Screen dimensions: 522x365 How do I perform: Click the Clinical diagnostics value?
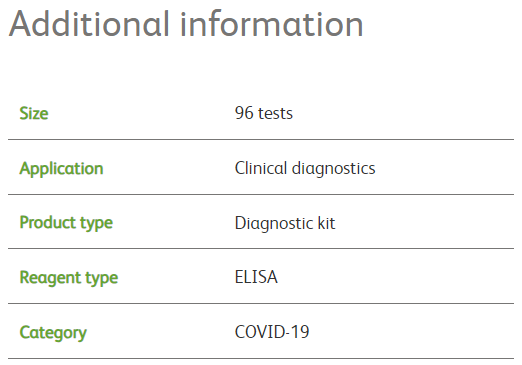click(305, 169)
